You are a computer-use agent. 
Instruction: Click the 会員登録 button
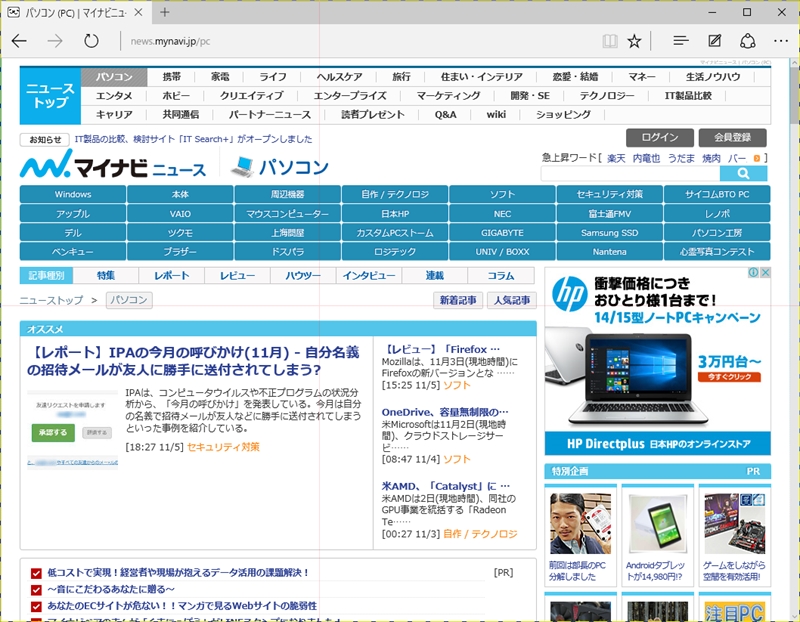pos(732,137)
